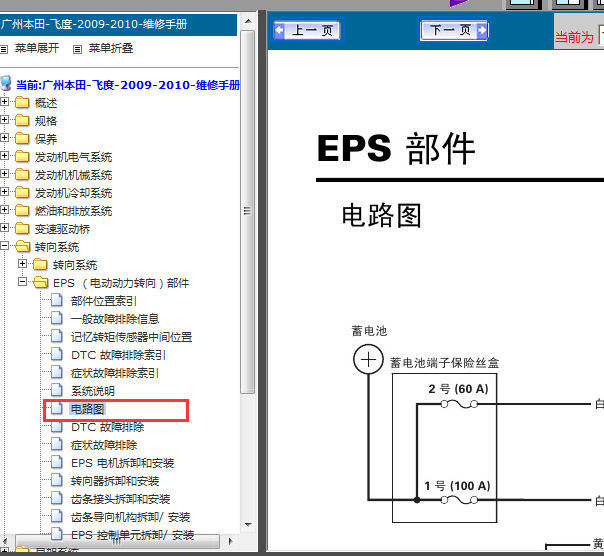The image size is (604, 556).
Task: Select 概述 folder icon
Action: (x=22, y=102)
